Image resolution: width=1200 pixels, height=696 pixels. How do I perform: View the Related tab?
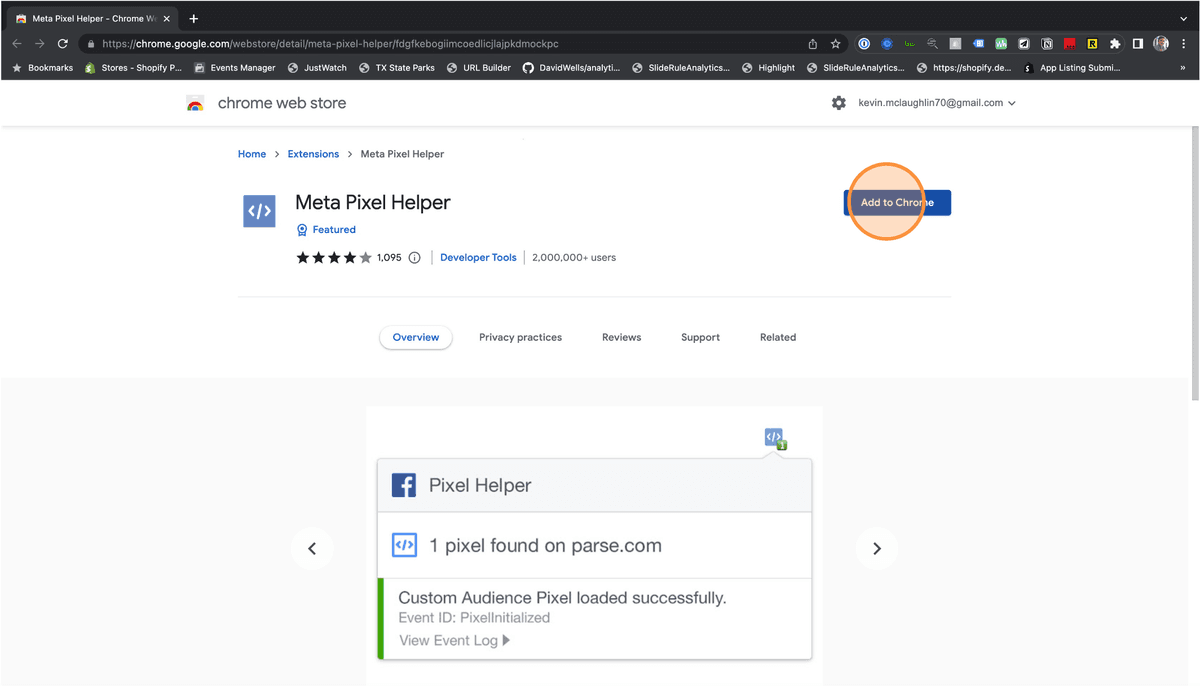pyautogui.click(x=778, y=337)
